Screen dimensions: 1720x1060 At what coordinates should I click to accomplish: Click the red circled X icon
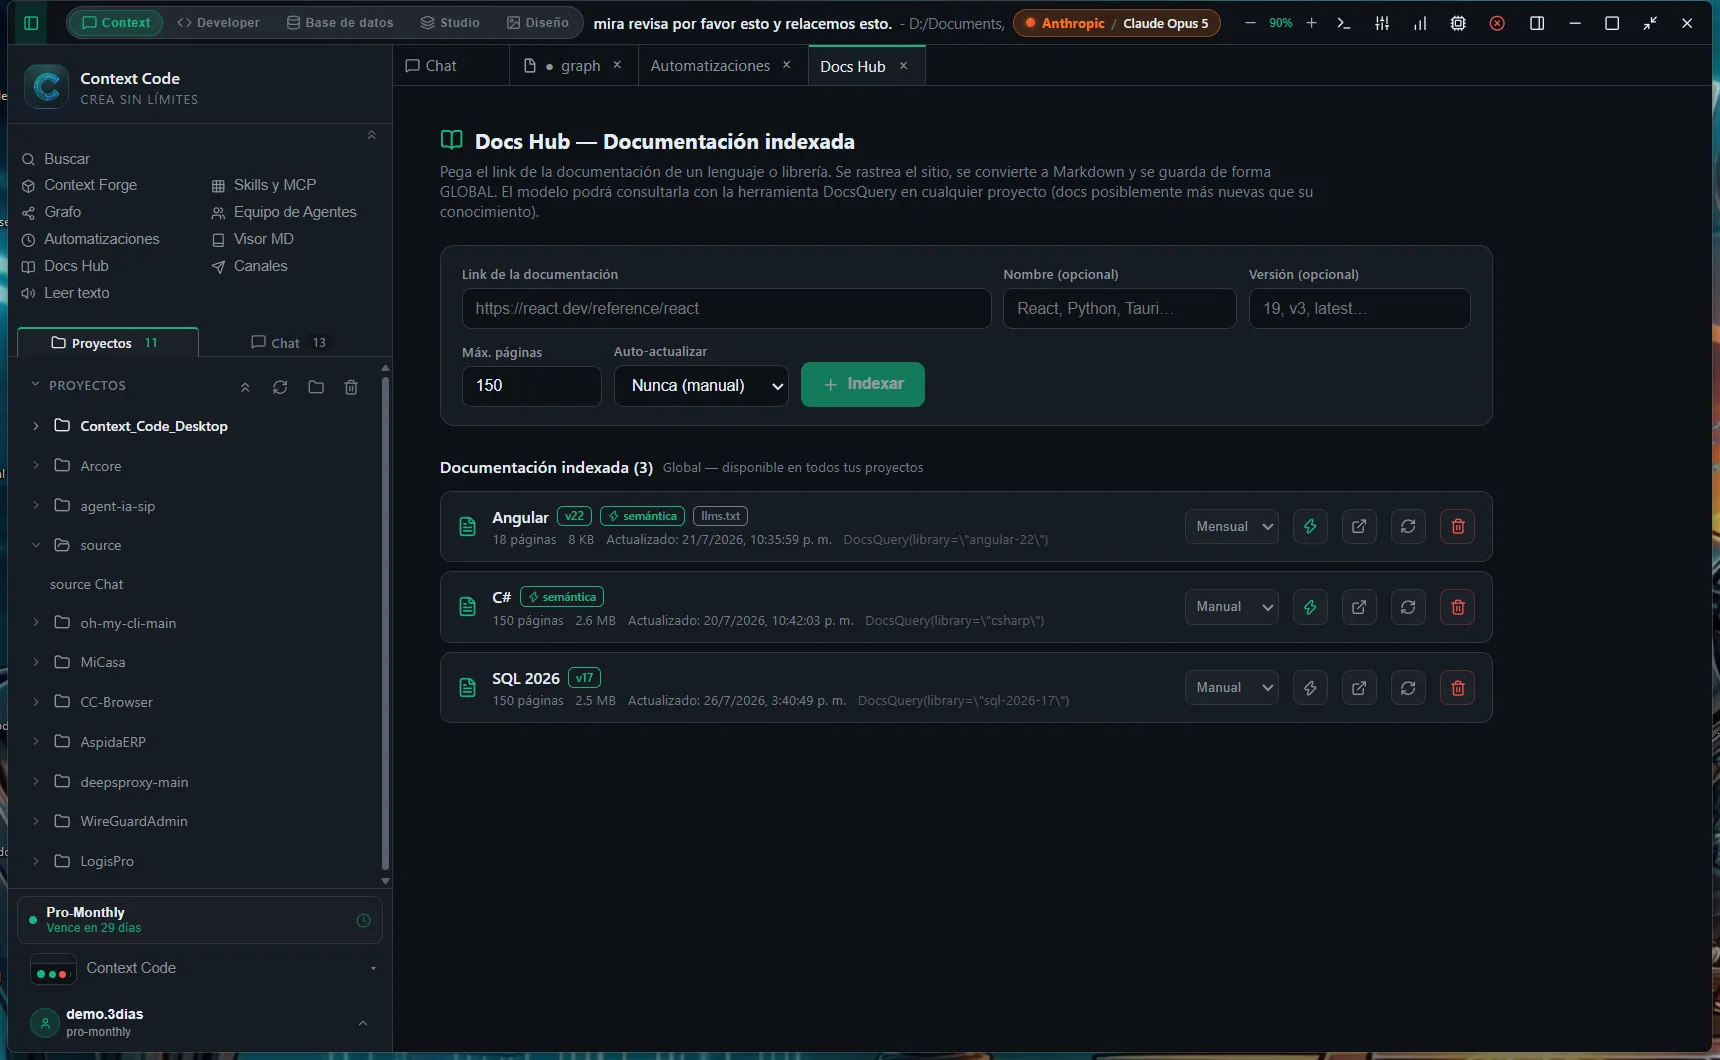click(1497, 23)
